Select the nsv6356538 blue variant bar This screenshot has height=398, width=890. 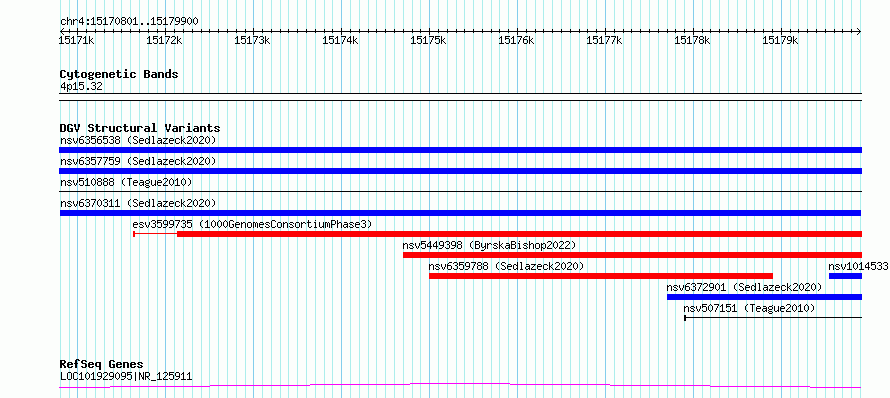click(x=460, y=150)
